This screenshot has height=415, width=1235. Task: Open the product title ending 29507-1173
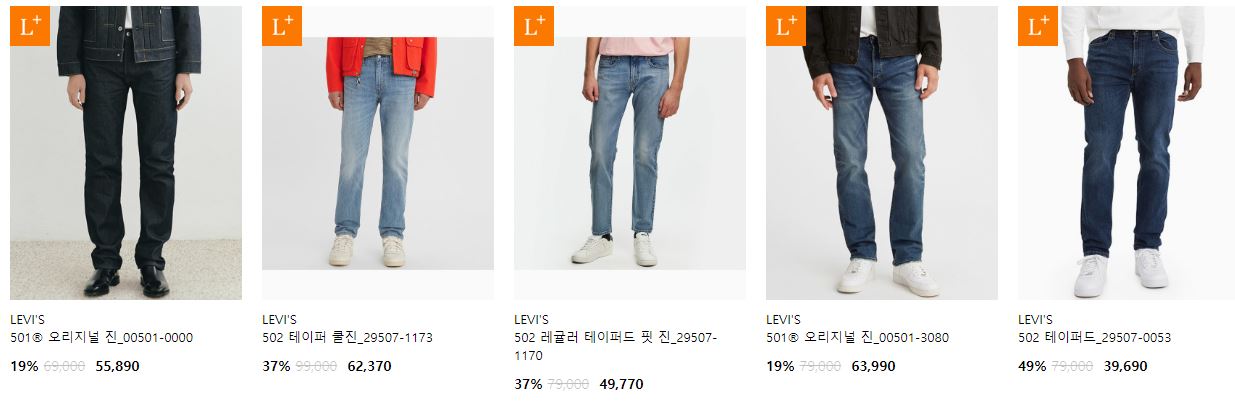[347, 338]
